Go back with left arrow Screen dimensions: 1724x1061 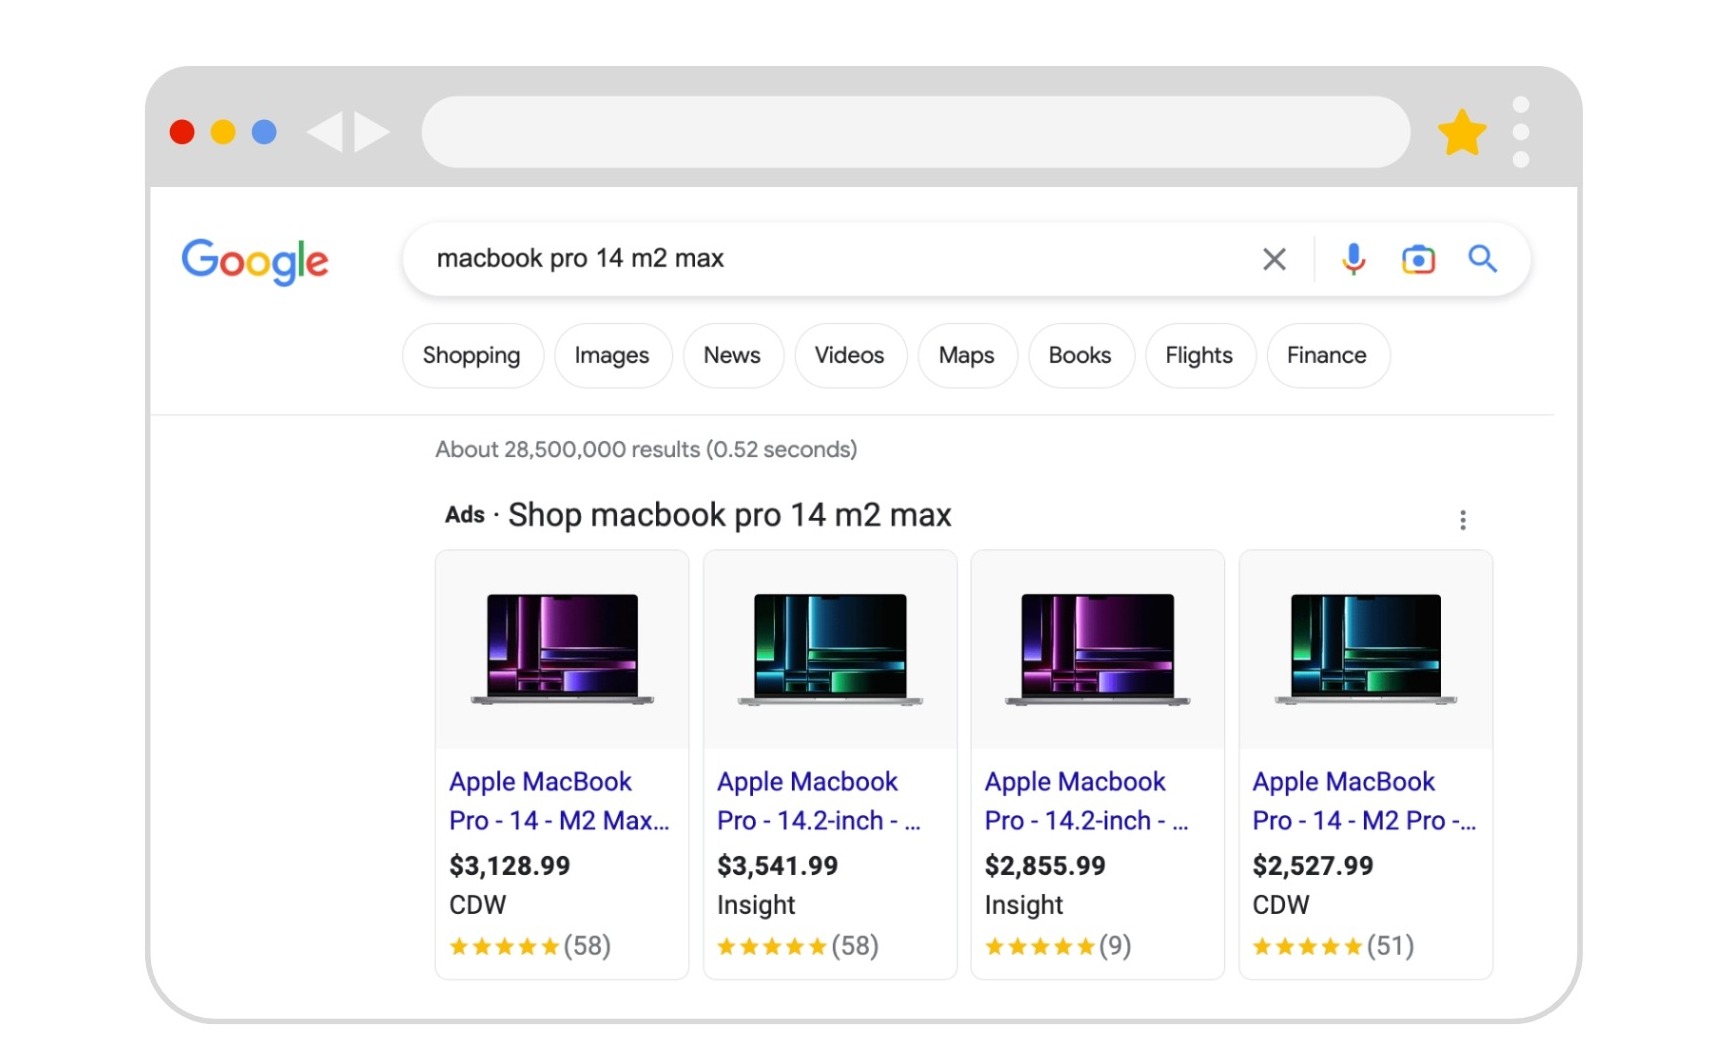(325, 132)
